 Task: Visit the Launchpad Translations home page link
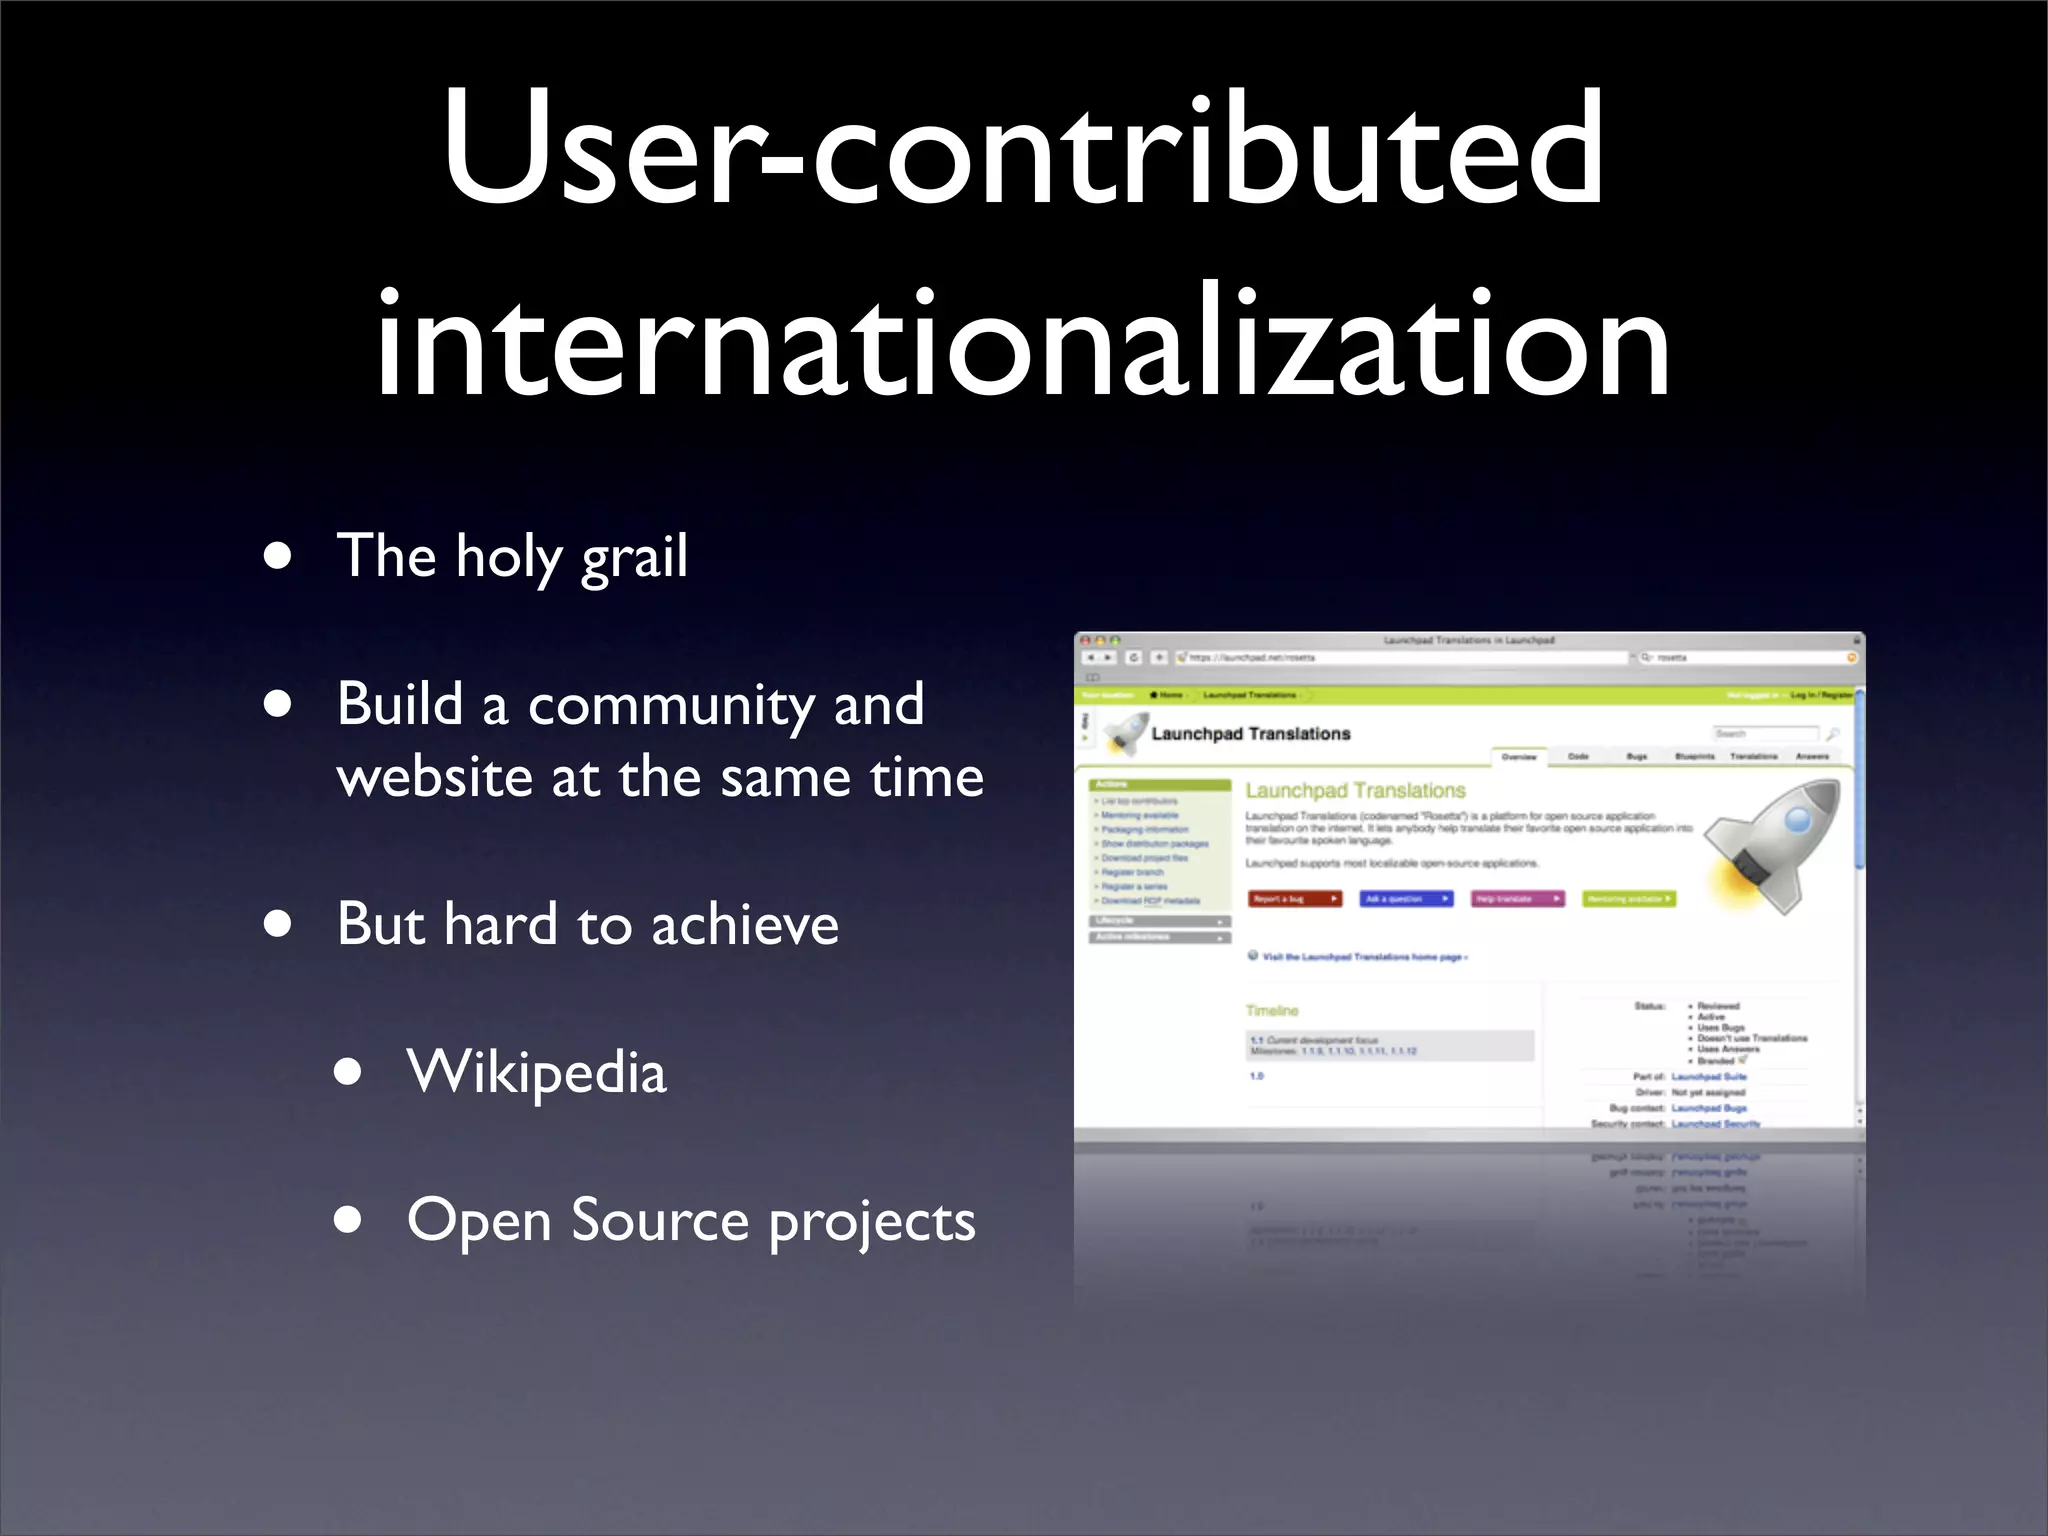[1365, 957]
